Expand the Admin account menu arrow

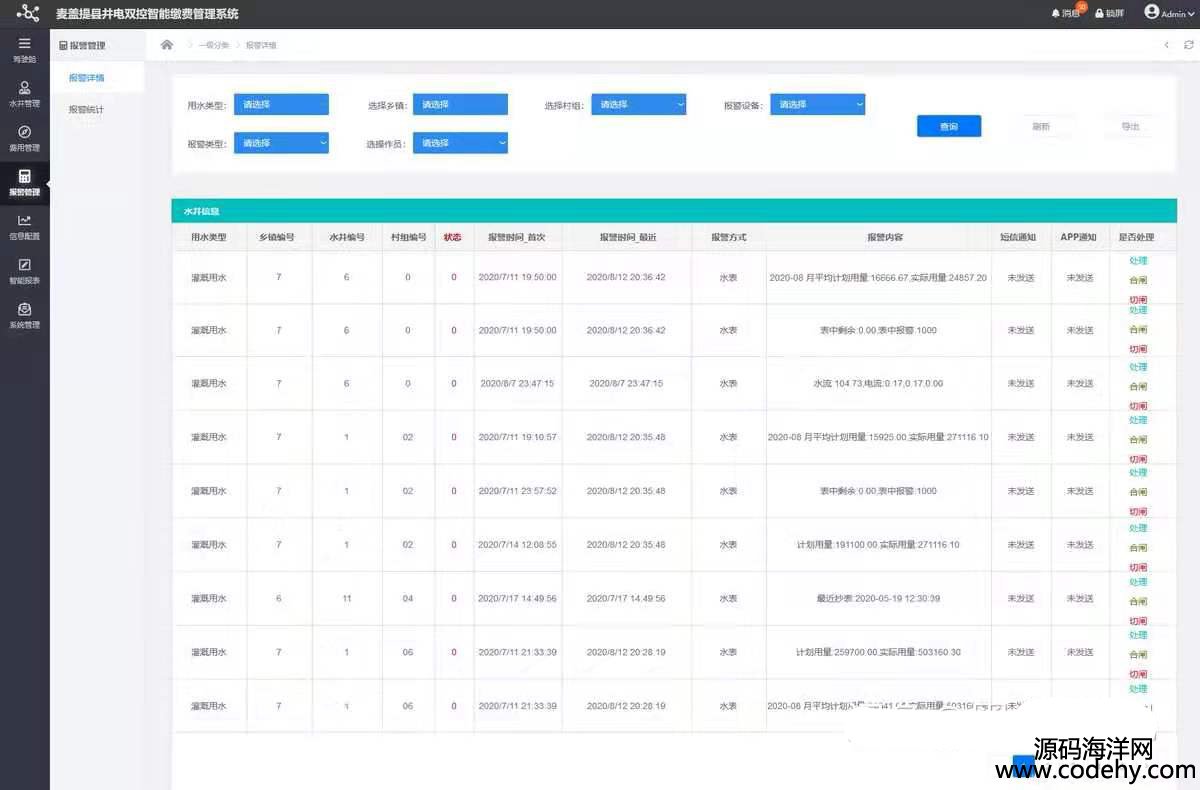(1190, 14)
